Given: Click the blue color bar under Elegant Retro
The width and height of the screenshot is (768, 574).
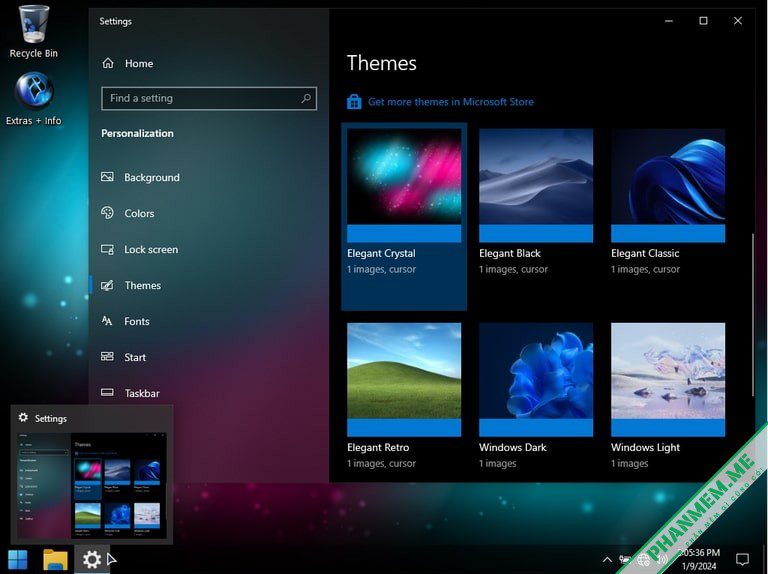Looking at the screenshot, I should point(404,428).
